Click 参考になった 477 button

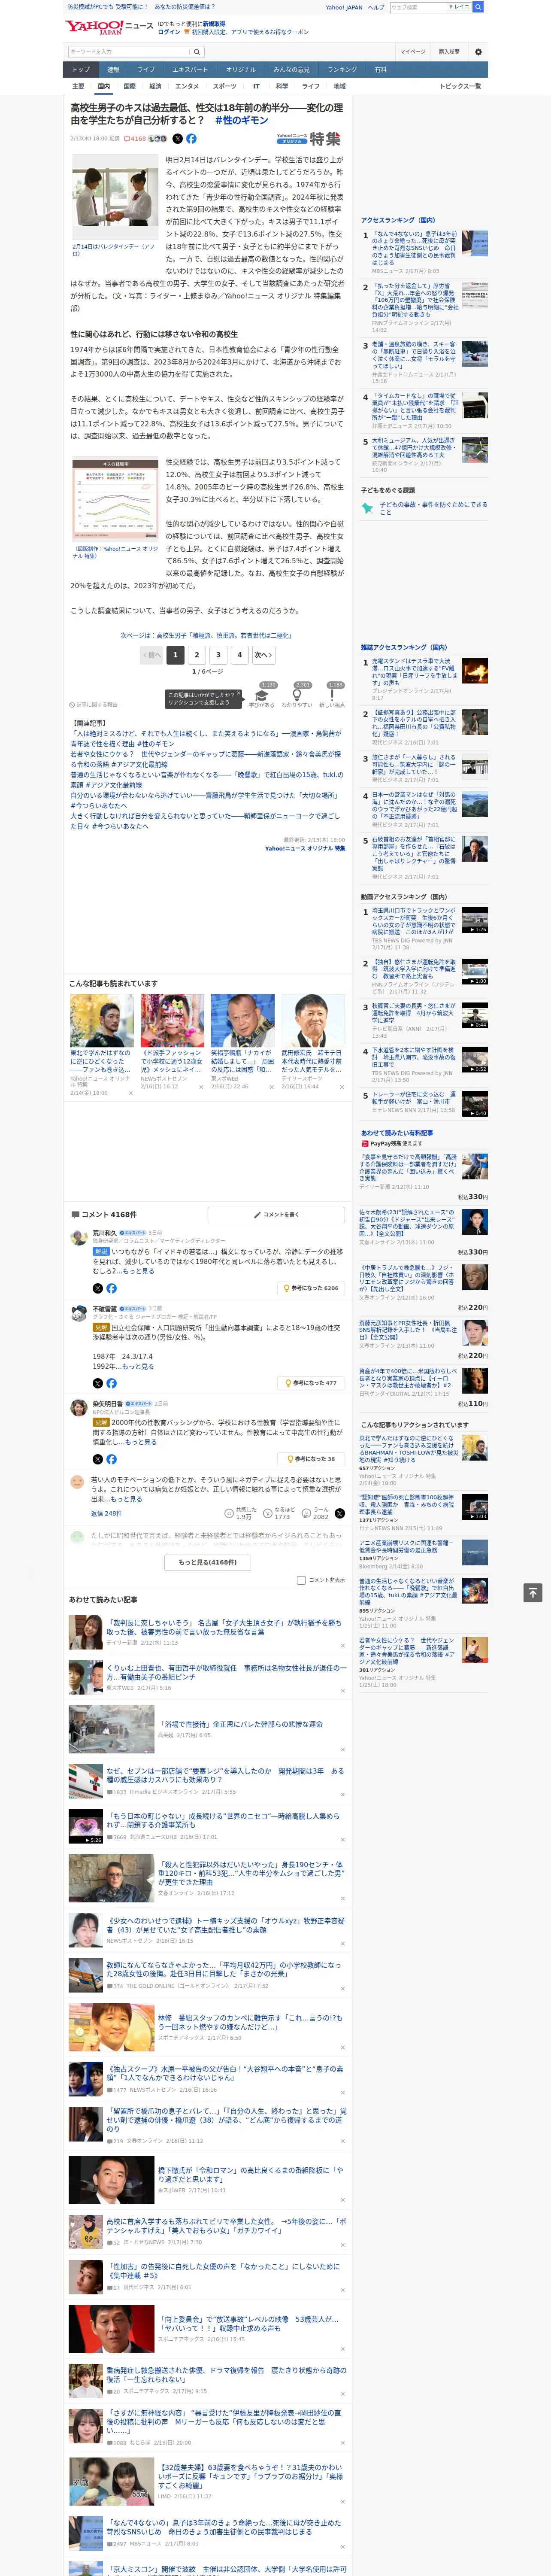pyautogui.click(x=311, y=1383)
